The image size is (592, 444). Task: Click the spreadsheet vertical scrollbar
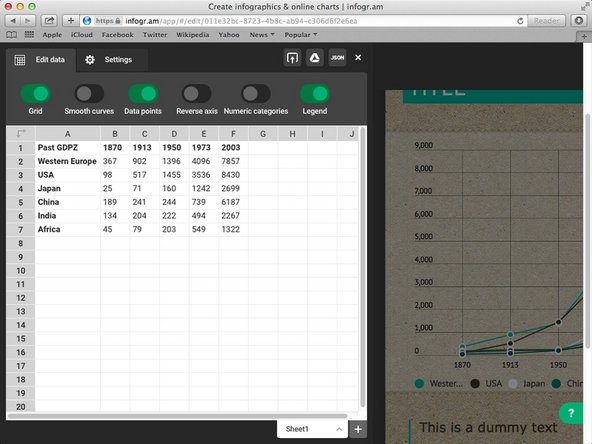(x=363, y=267)
